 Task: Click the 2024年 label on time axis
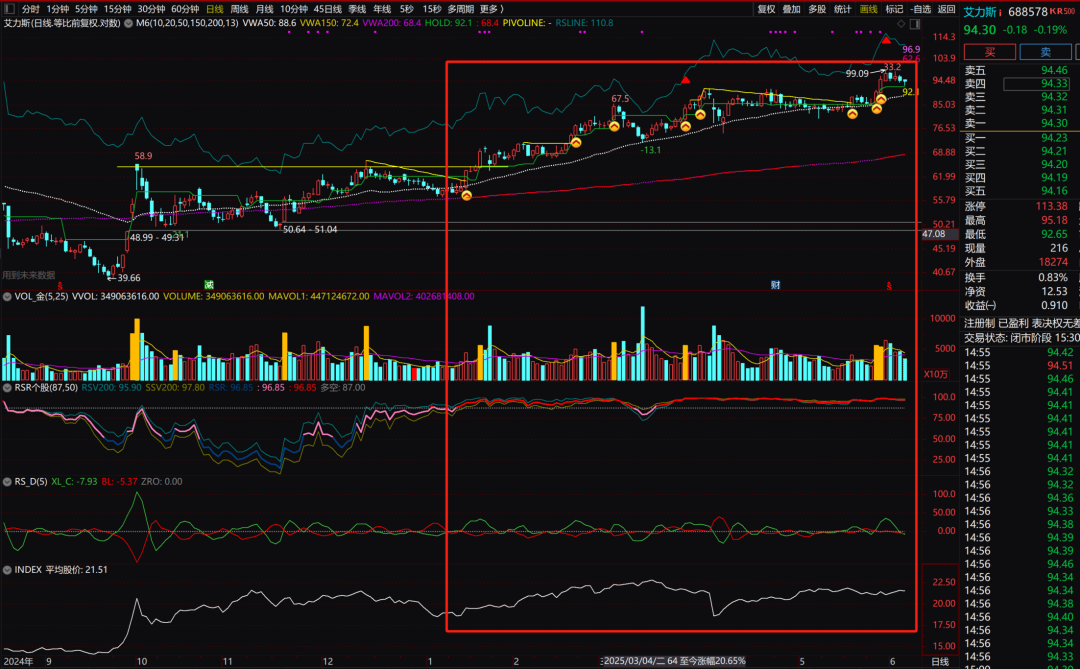tap(18, 661)
